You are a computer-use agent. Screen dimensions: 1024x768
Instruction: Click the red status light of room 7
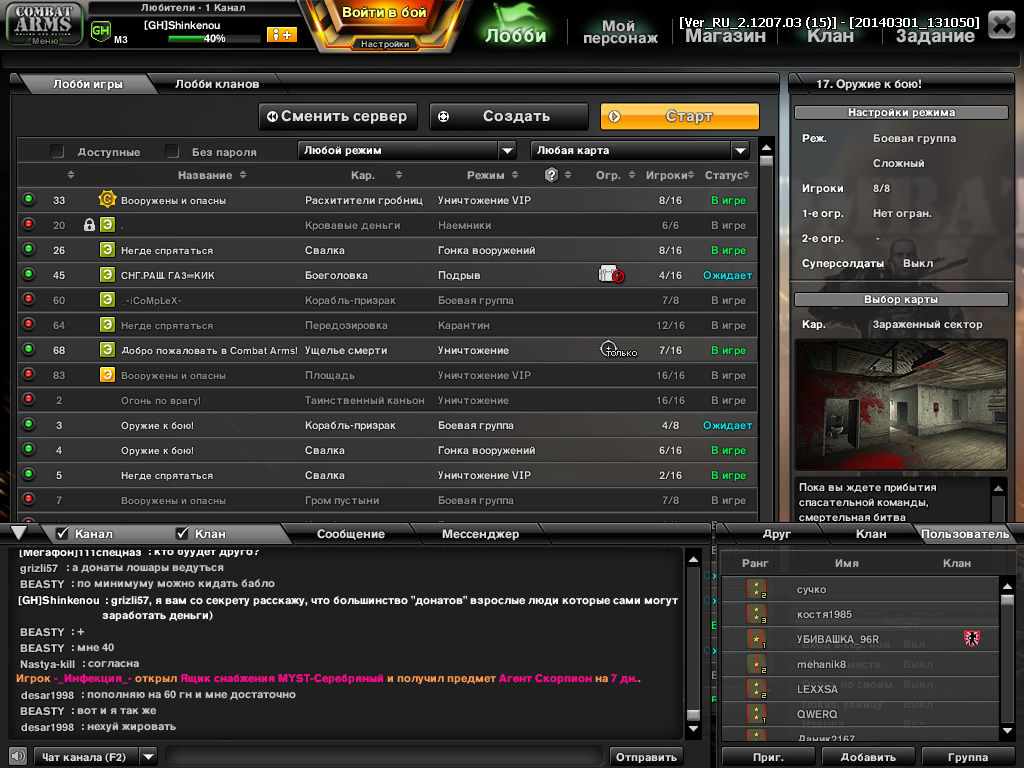click(28, 499)
